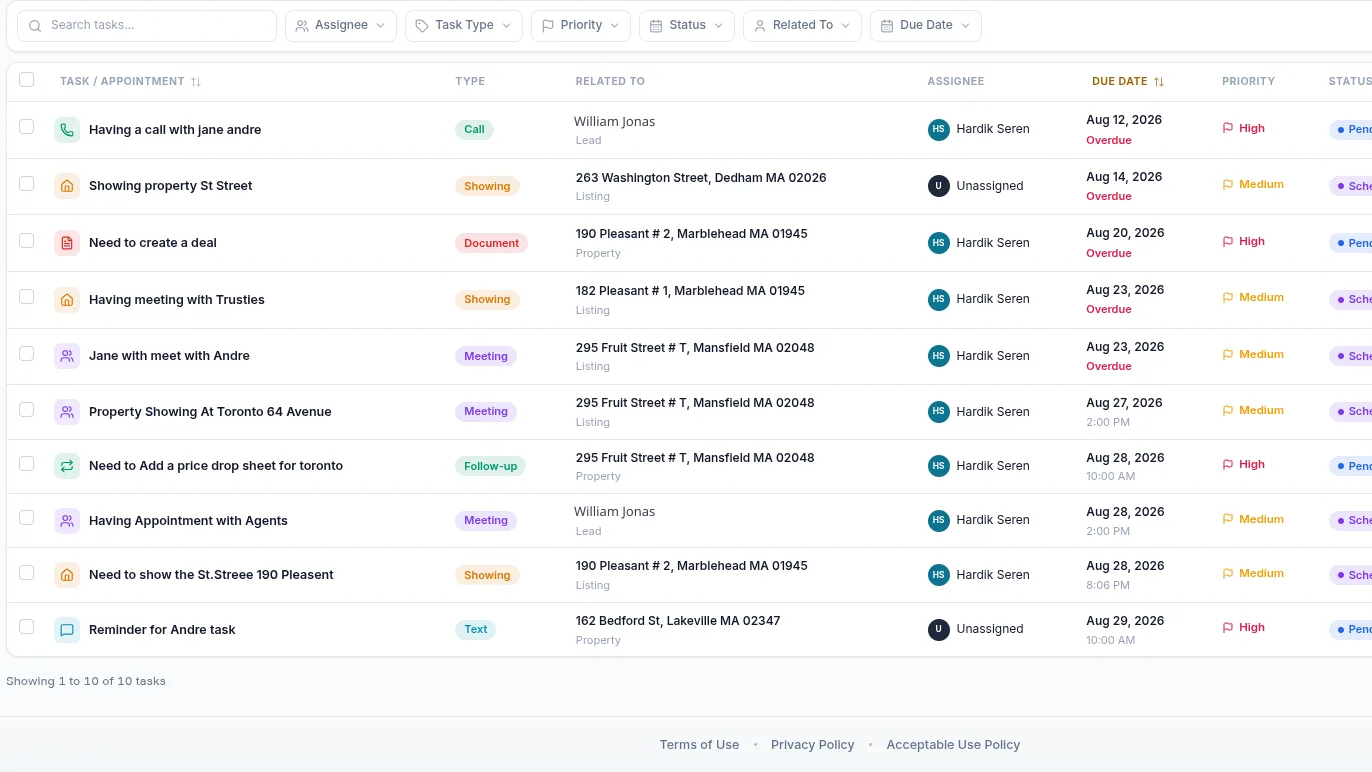The width and height of the screenshot is (1372, 772).
Task: Click task name Need to show the St.Streee 190 Pleasent
Action: [211, 575]
